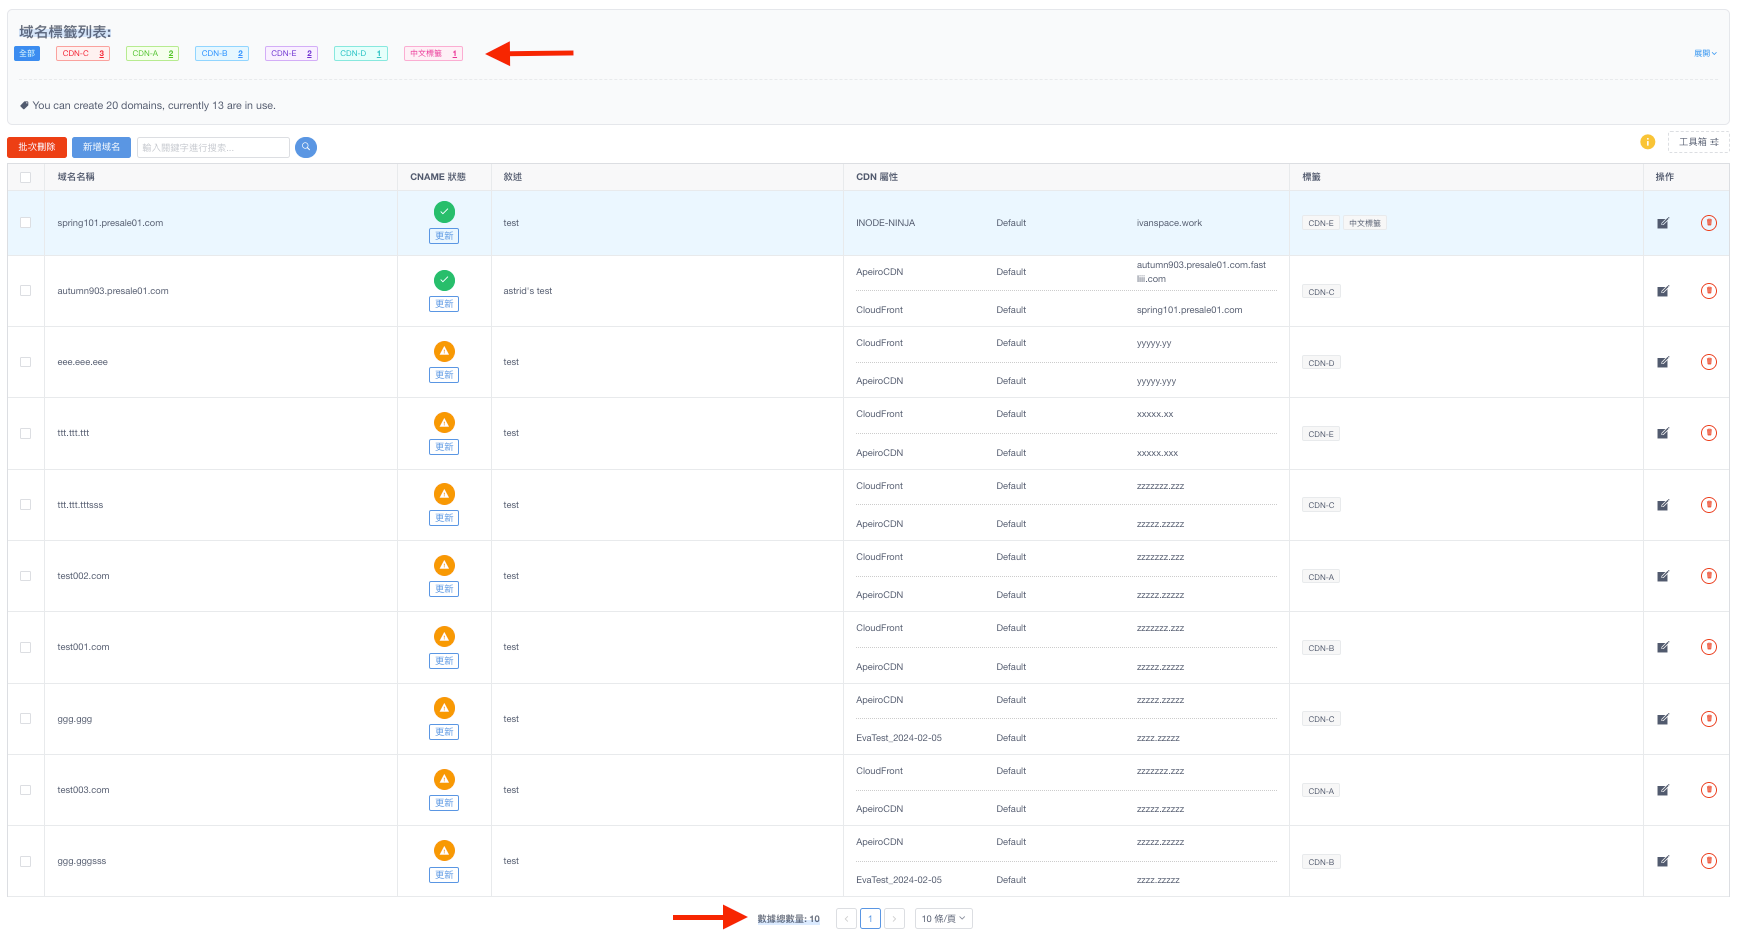Delete the autumn903.presale01.com domain
Image resolution: width=1742 pixels, height=939 pixels.
coord(1708,291)
